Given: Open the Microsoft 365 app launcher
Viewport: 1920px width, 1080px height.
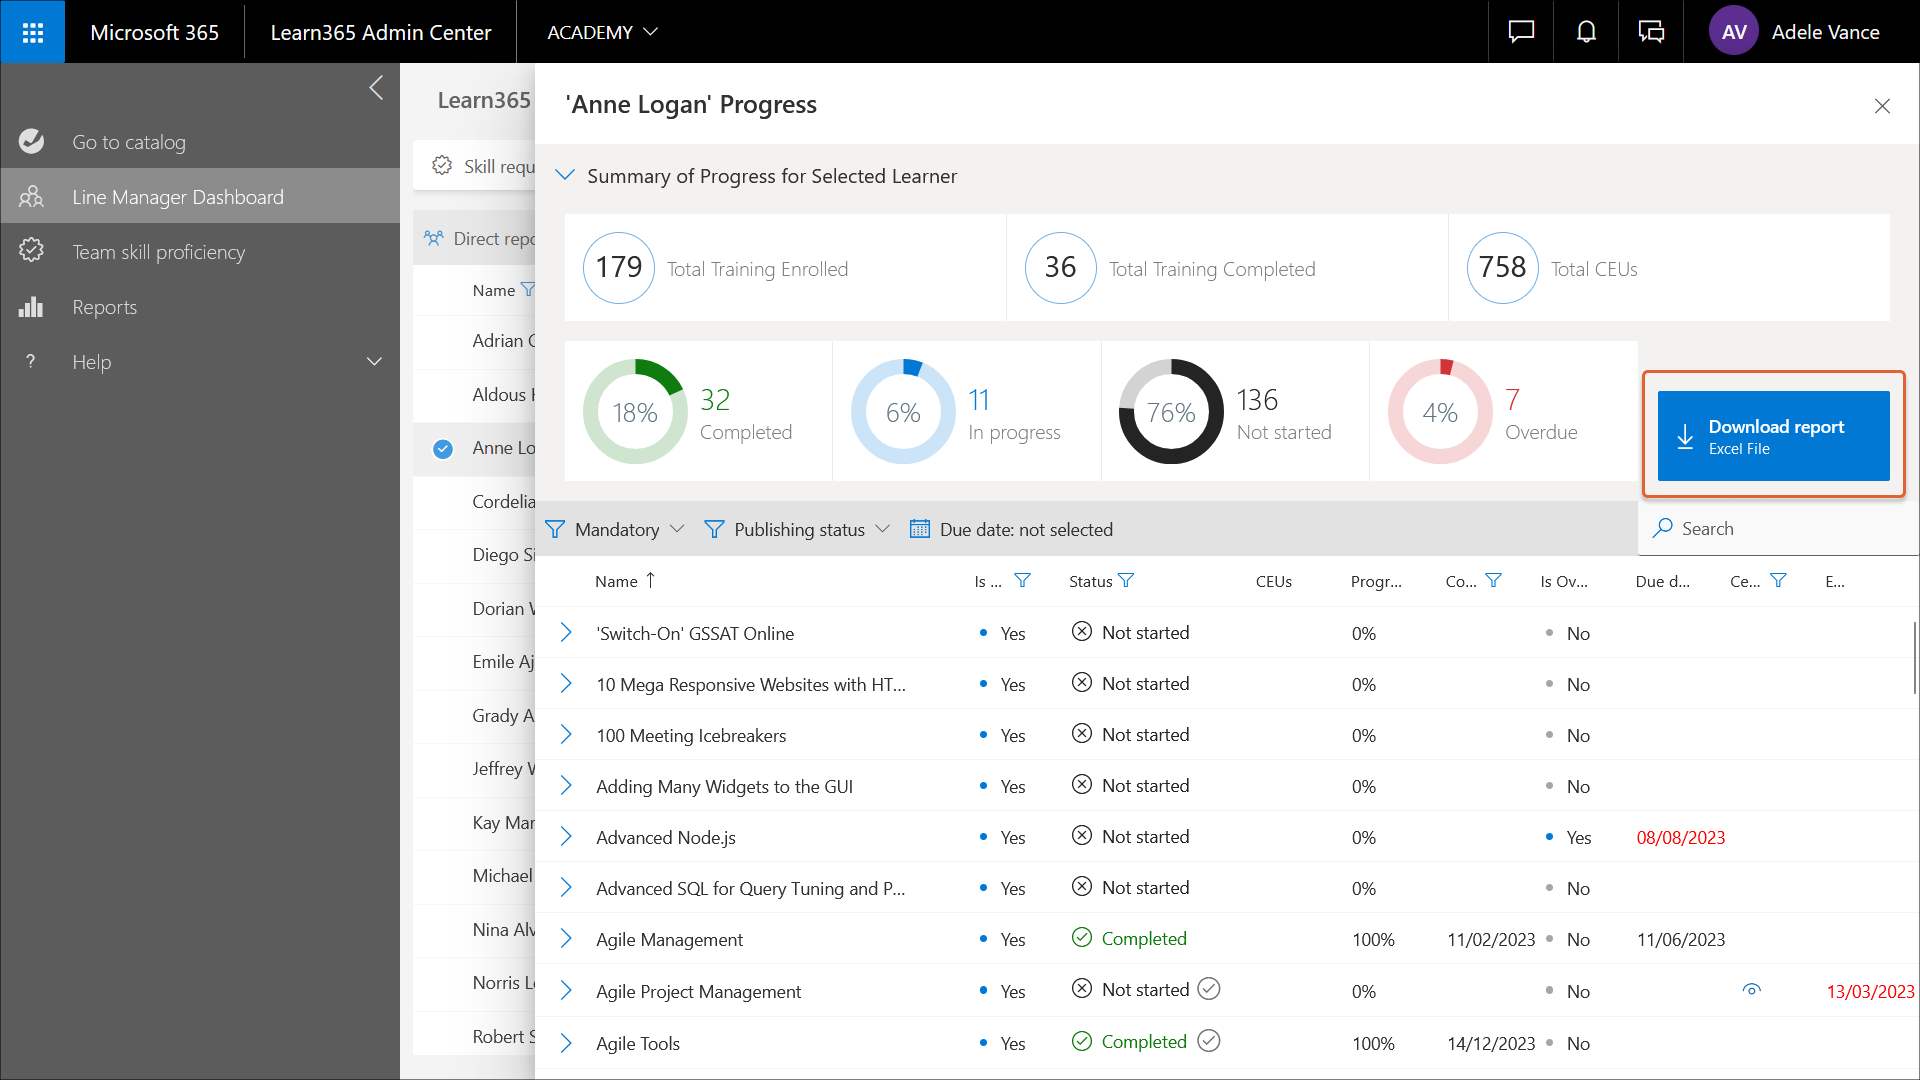Looking at the screenshot, I should [32, 32].
